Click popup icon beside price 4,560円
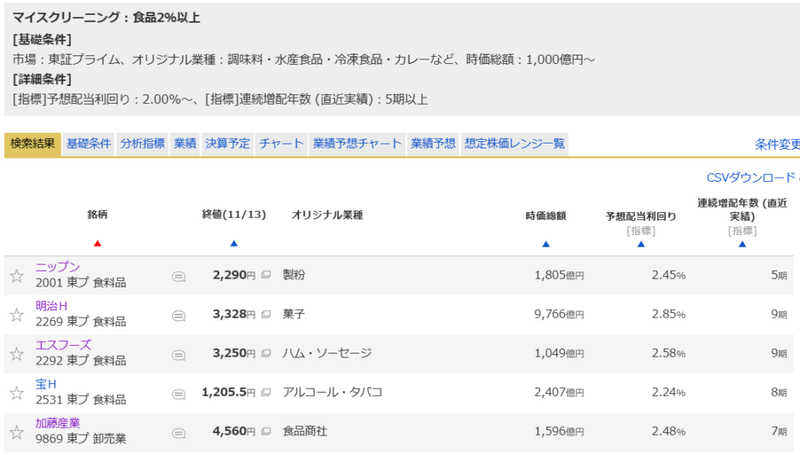 coord(266,432)
